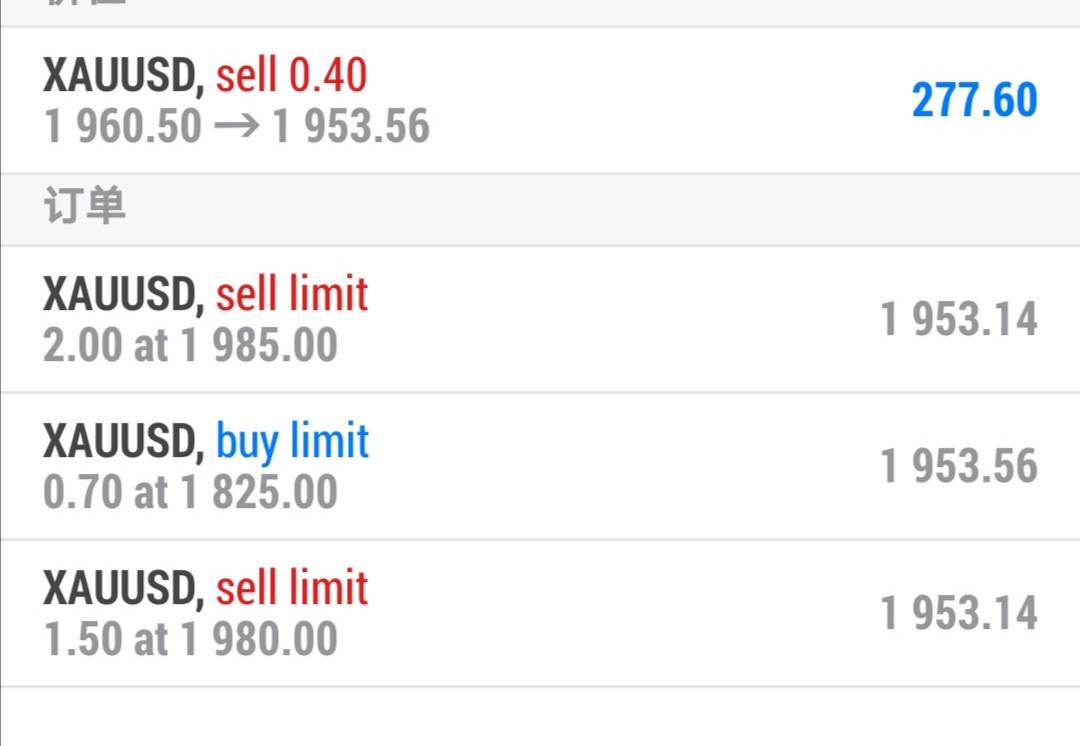Tap the XAUUSD symbol in the sell 0.40 position
This screenshot has height=746, width=1080.
pos(123,75)
